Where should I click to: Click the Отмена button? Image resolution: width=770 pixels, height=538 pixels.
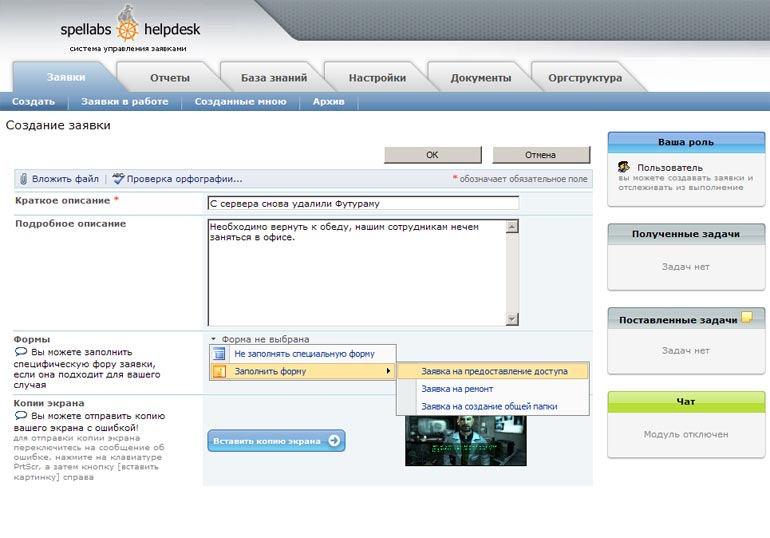541,155
